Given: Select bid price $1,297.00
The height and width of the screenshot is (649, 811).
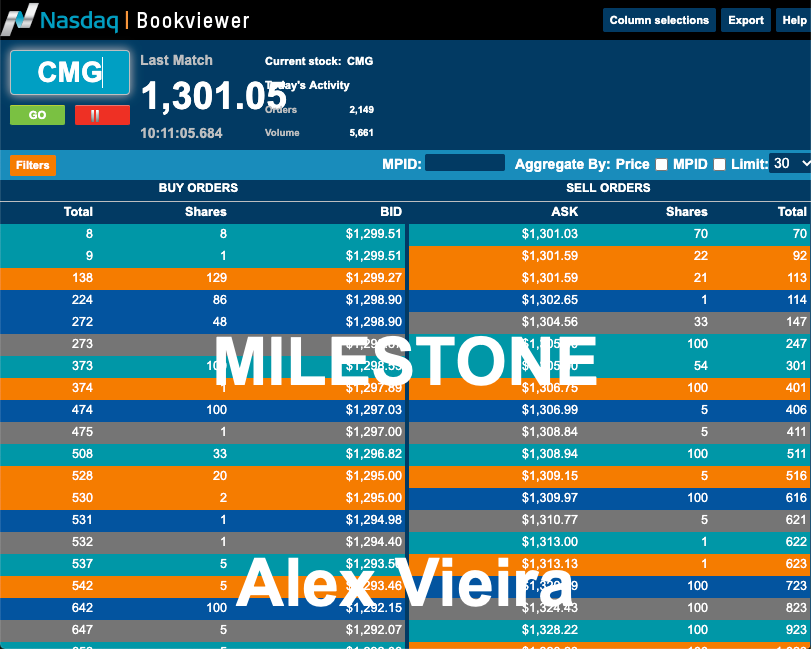Looking at the screenshot, I should point(373,432).
